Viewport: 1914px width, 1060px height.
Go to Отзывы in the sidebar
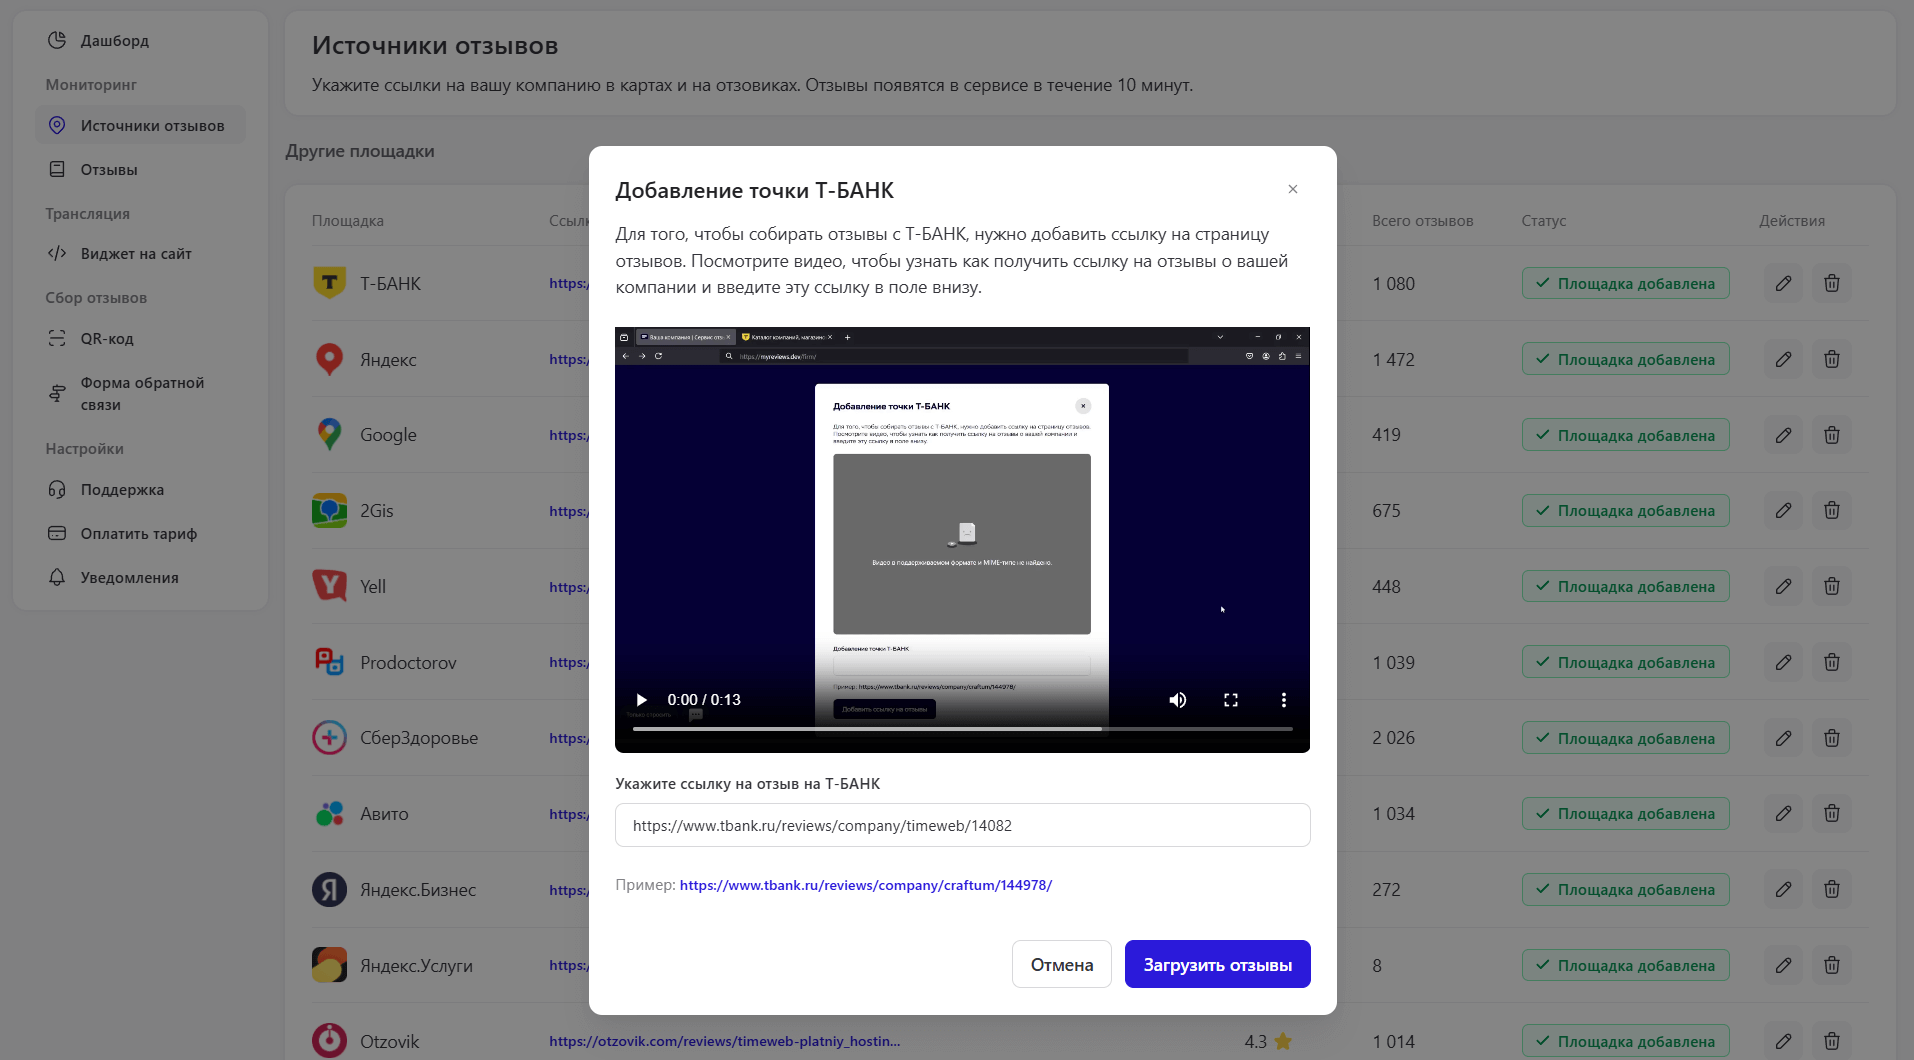coord(109,170)
